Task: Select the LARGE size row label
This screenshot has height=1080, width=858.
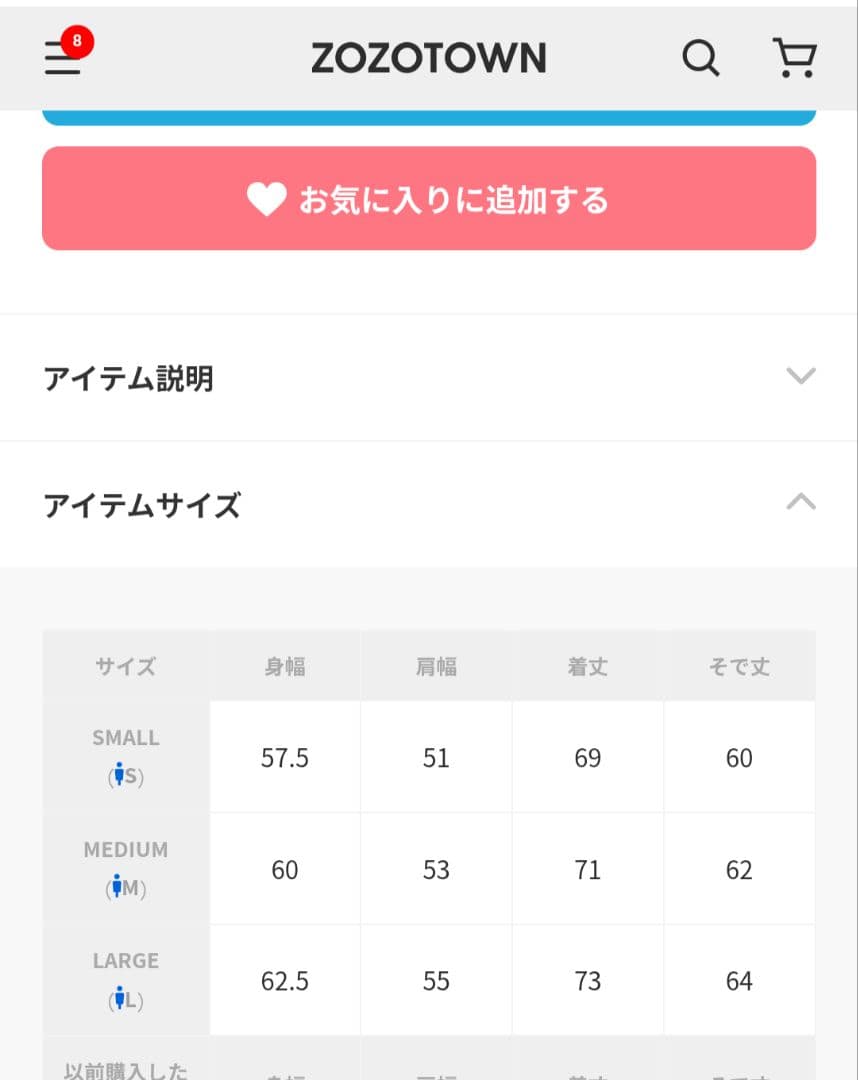Action: tap(126, 961)
